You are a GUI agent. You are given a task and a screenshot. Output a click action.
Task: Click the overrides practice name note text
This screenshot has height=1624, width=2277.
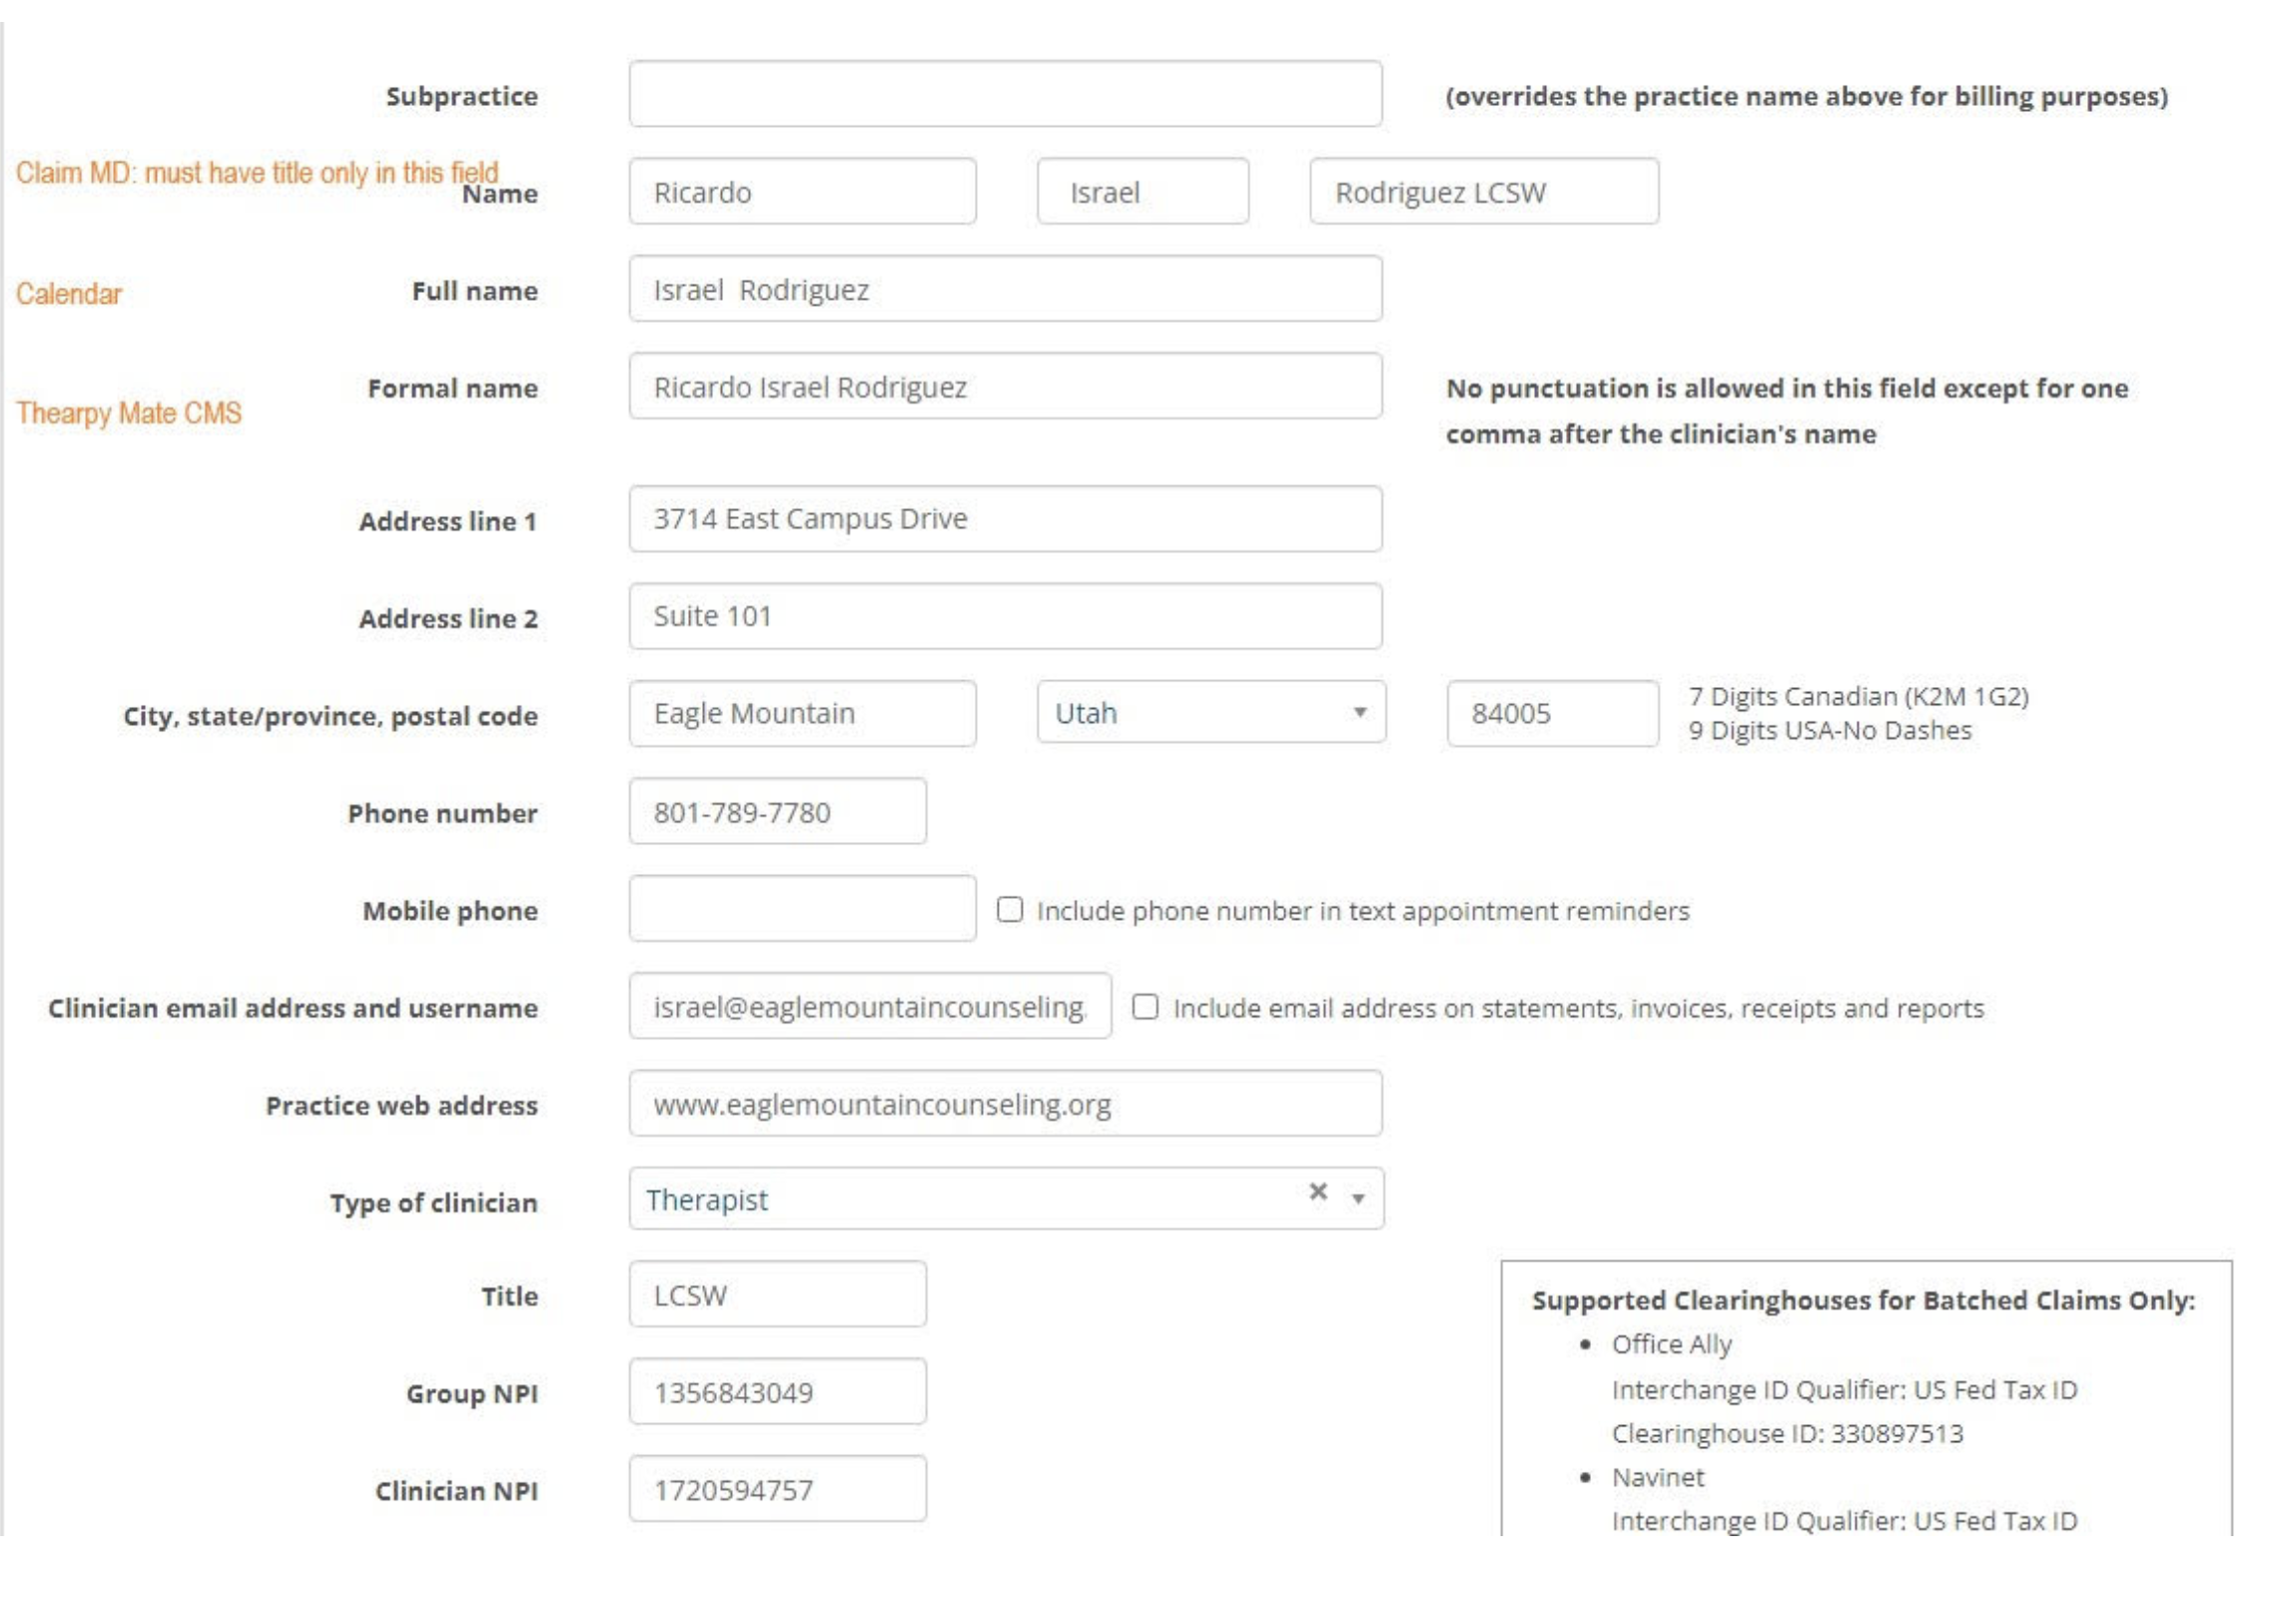(1806, 96)
